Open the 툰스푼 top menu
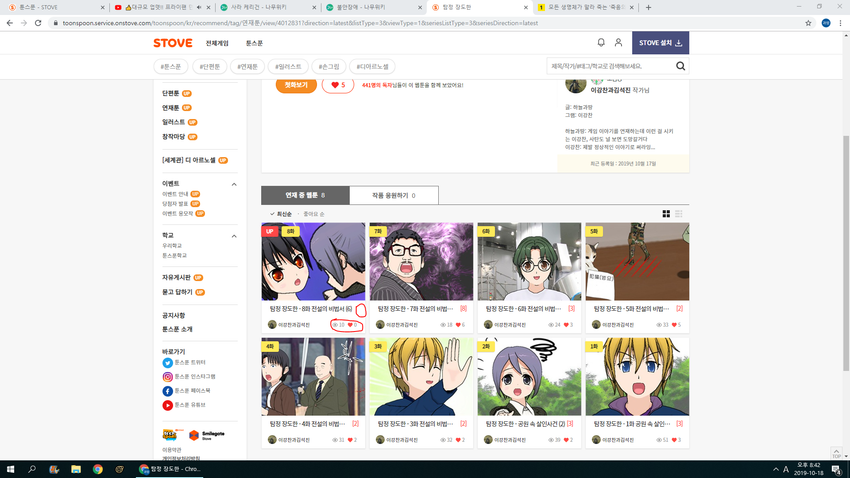The image size is (850, 478). click(254, 43)
